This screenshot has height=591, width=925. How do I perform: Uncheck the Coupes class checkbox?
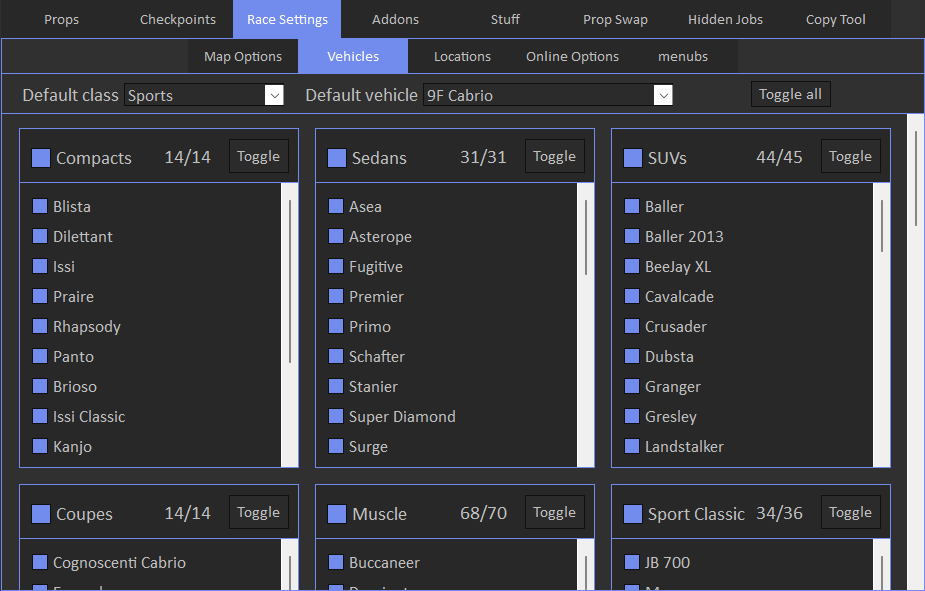tap(41, 514)
